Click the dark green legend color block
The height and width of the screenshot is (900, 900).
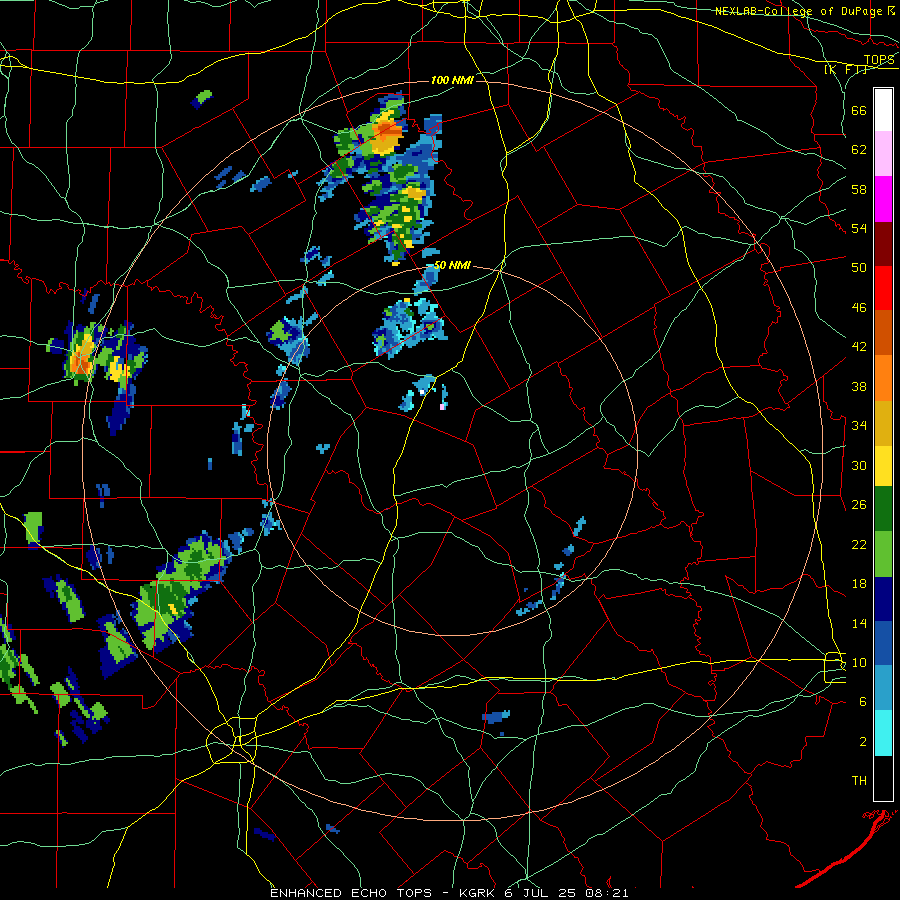pyautogui.click(x=883, y=509)
